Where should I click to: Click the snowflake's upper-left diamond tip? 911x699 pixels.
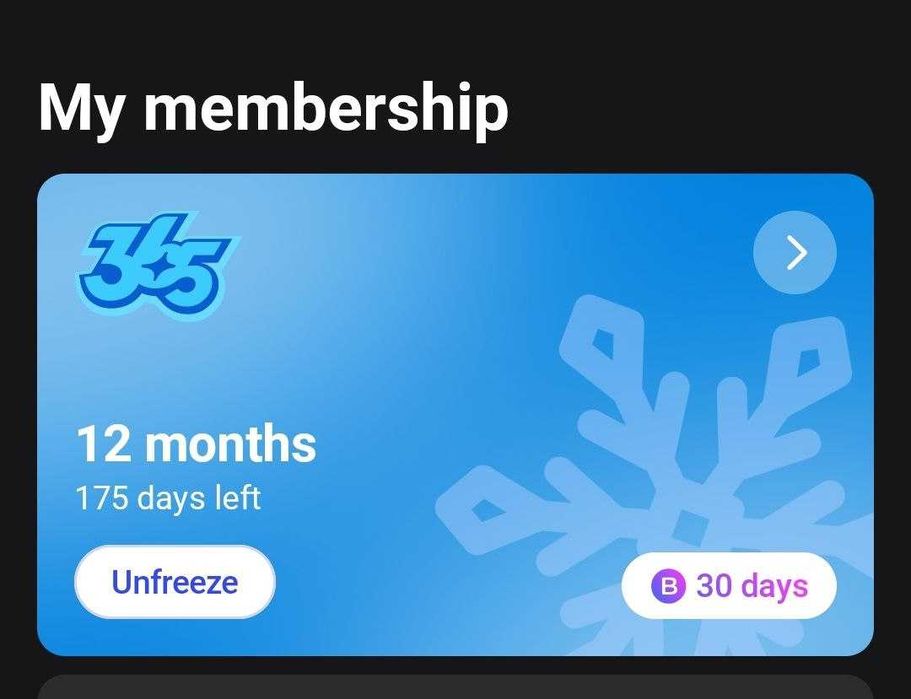click(601, 339)
